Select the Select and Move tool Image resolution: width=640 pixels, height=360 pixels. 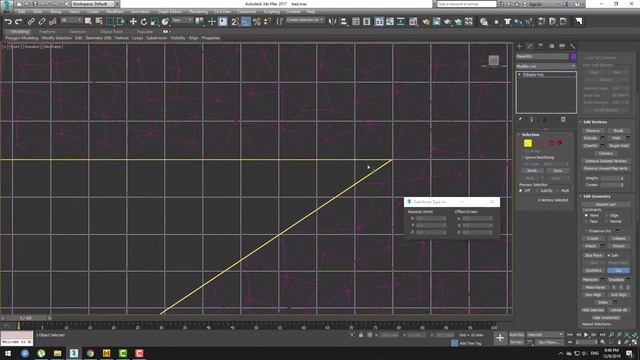(133, 21)
